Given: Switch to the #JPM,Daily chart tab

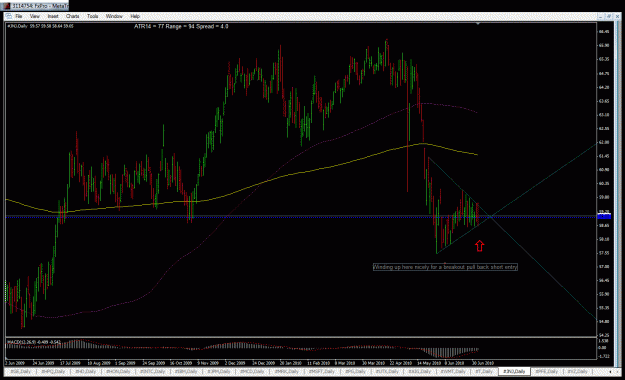Looking at the screenshot, I should pos(219,371).
